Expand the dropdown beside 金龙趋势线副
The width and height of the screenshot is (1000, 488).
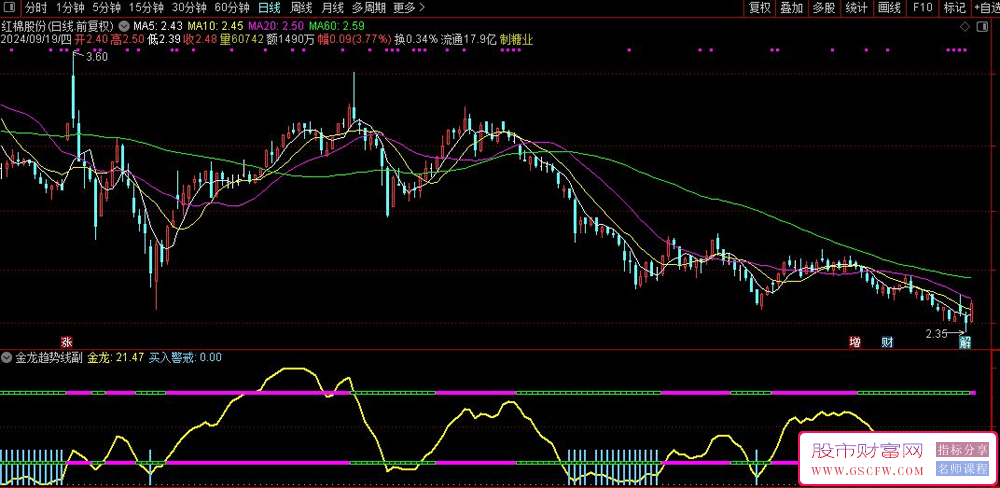click(7, 357)
